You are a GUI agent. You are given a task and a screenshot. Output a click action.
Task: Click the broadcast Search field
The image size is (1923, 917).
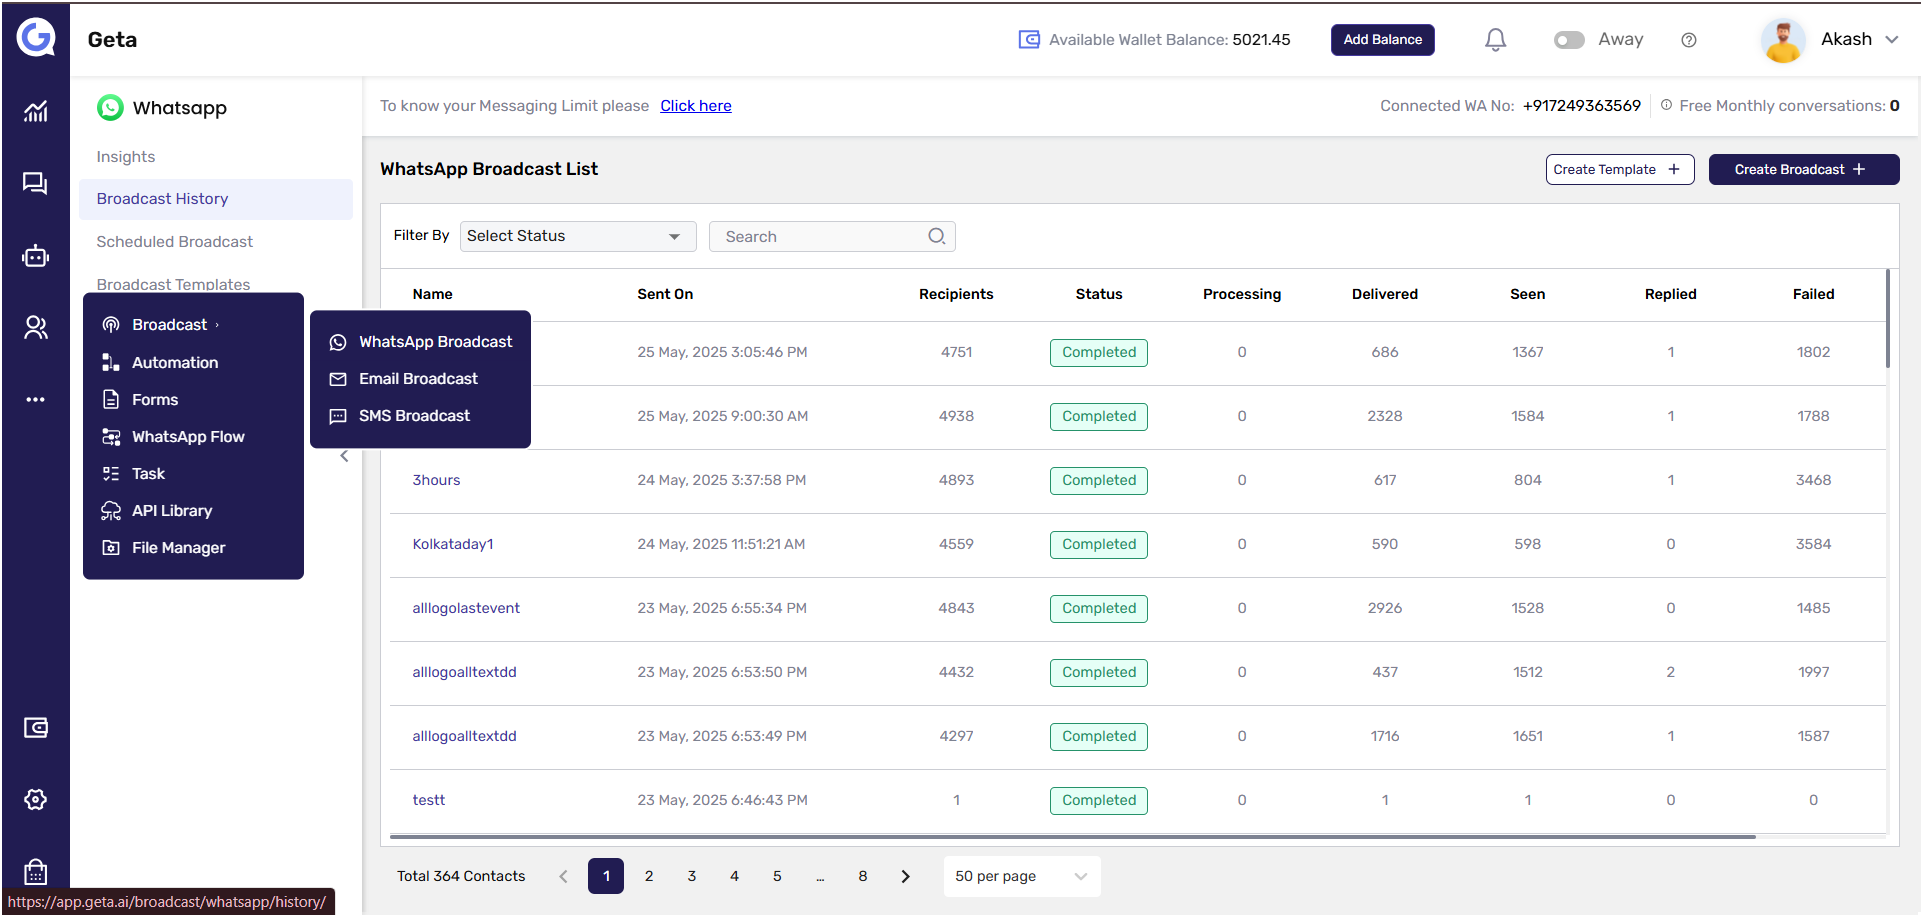pos(823,237)
